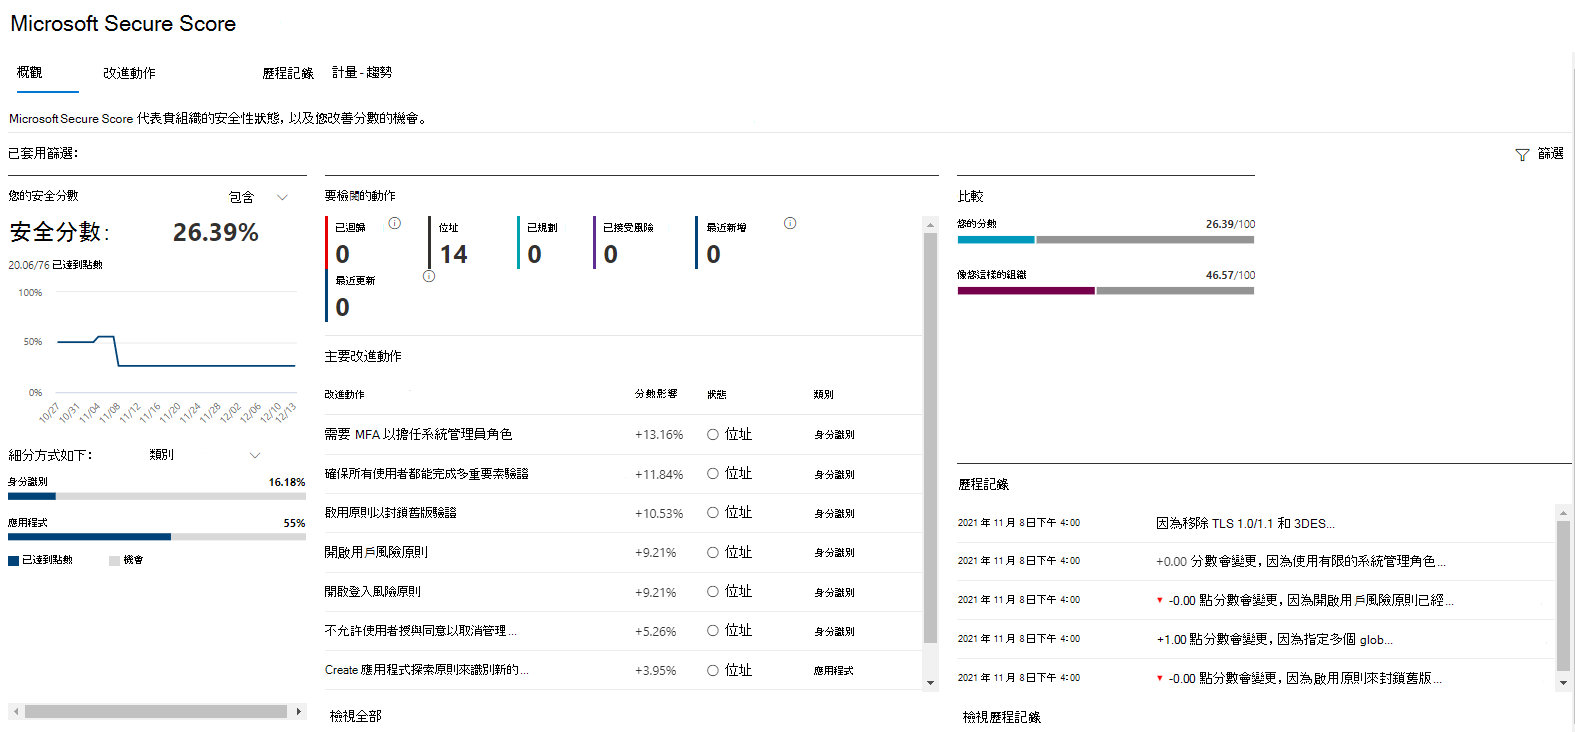
Task: Click 像您這樣的組織 comparison bar
Action: coord(1106,291)
